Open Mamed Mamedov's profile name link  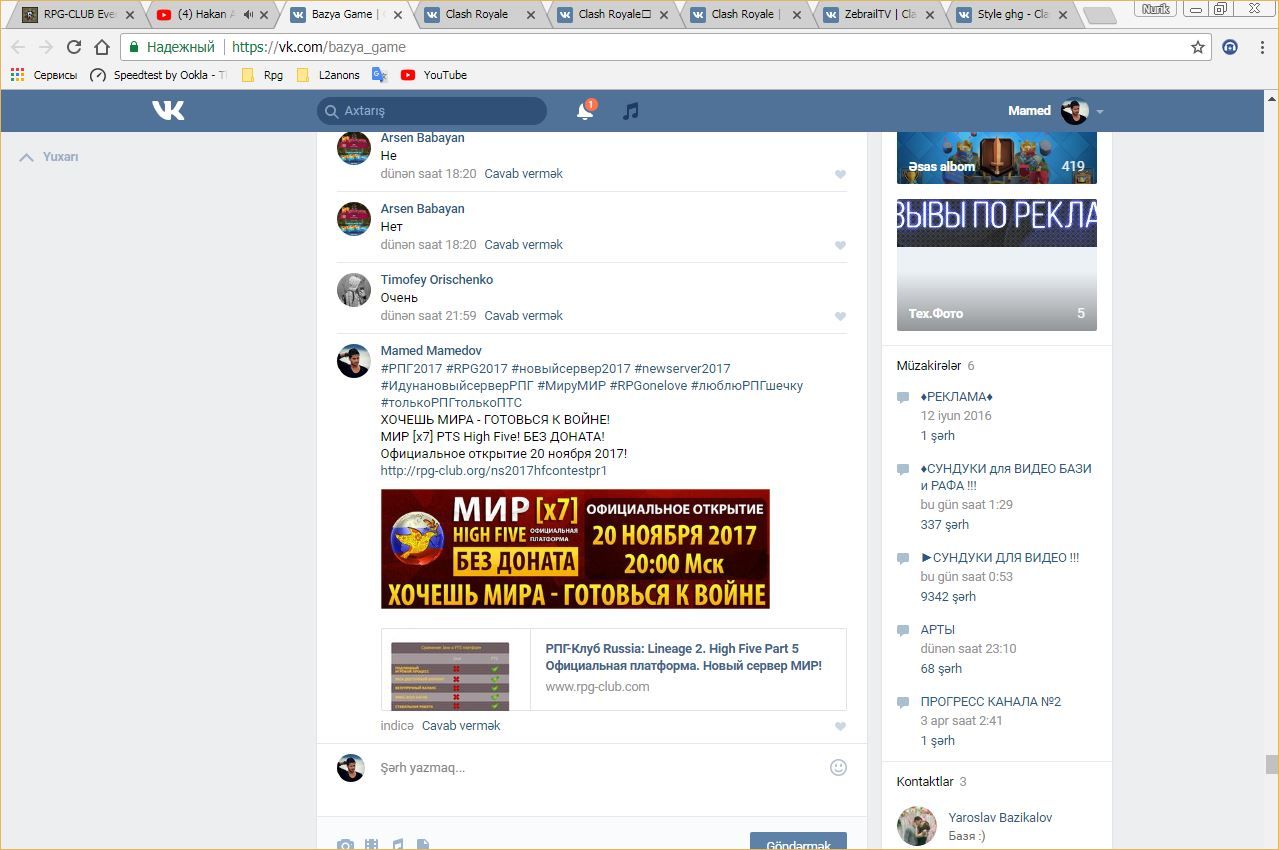431,350
